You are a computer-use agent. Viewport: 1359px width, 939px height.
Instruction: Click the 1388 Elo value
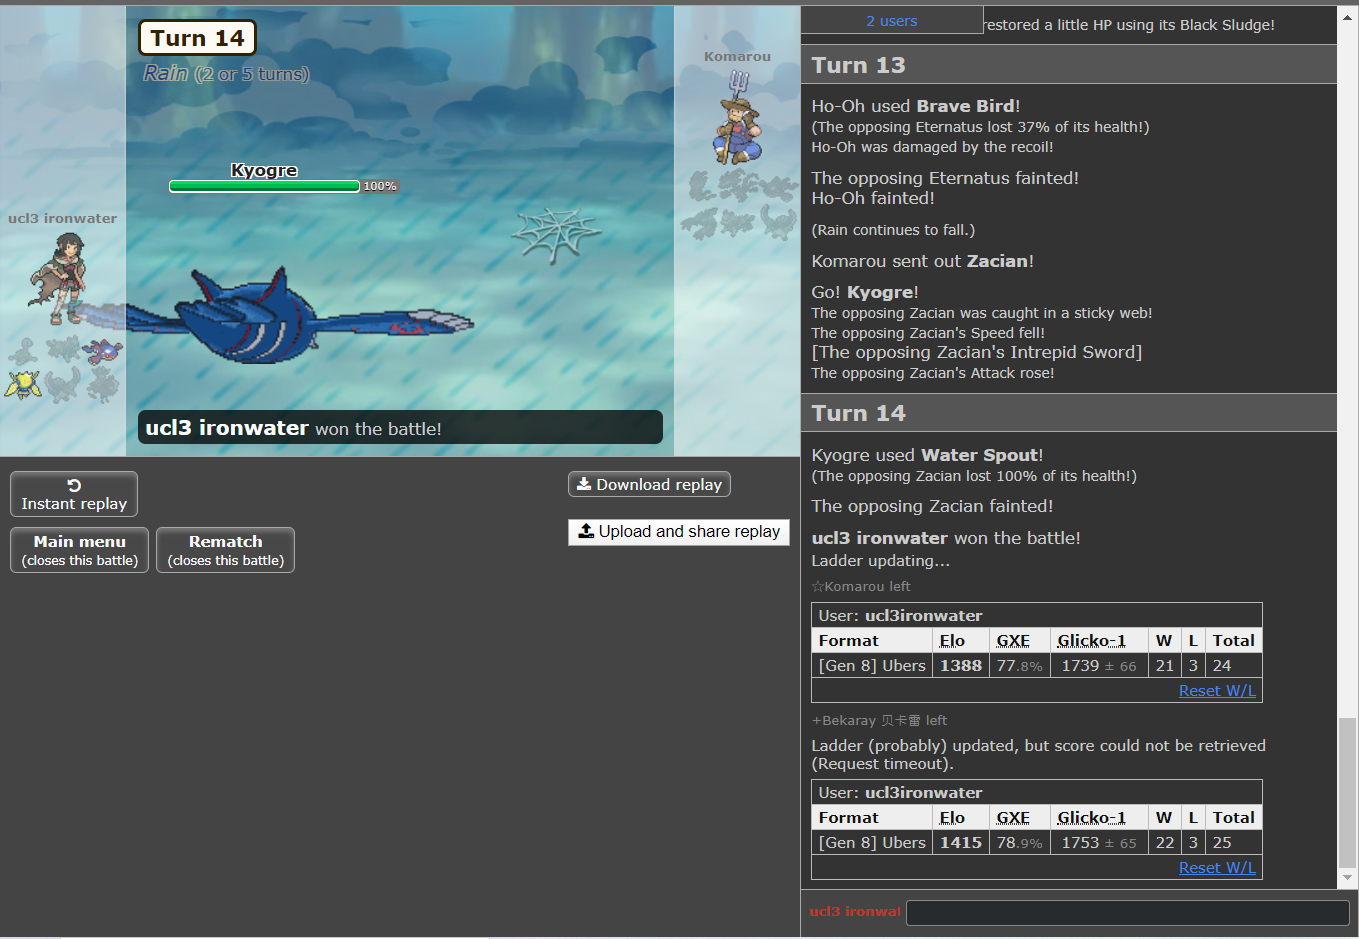(x=960, y=666)
